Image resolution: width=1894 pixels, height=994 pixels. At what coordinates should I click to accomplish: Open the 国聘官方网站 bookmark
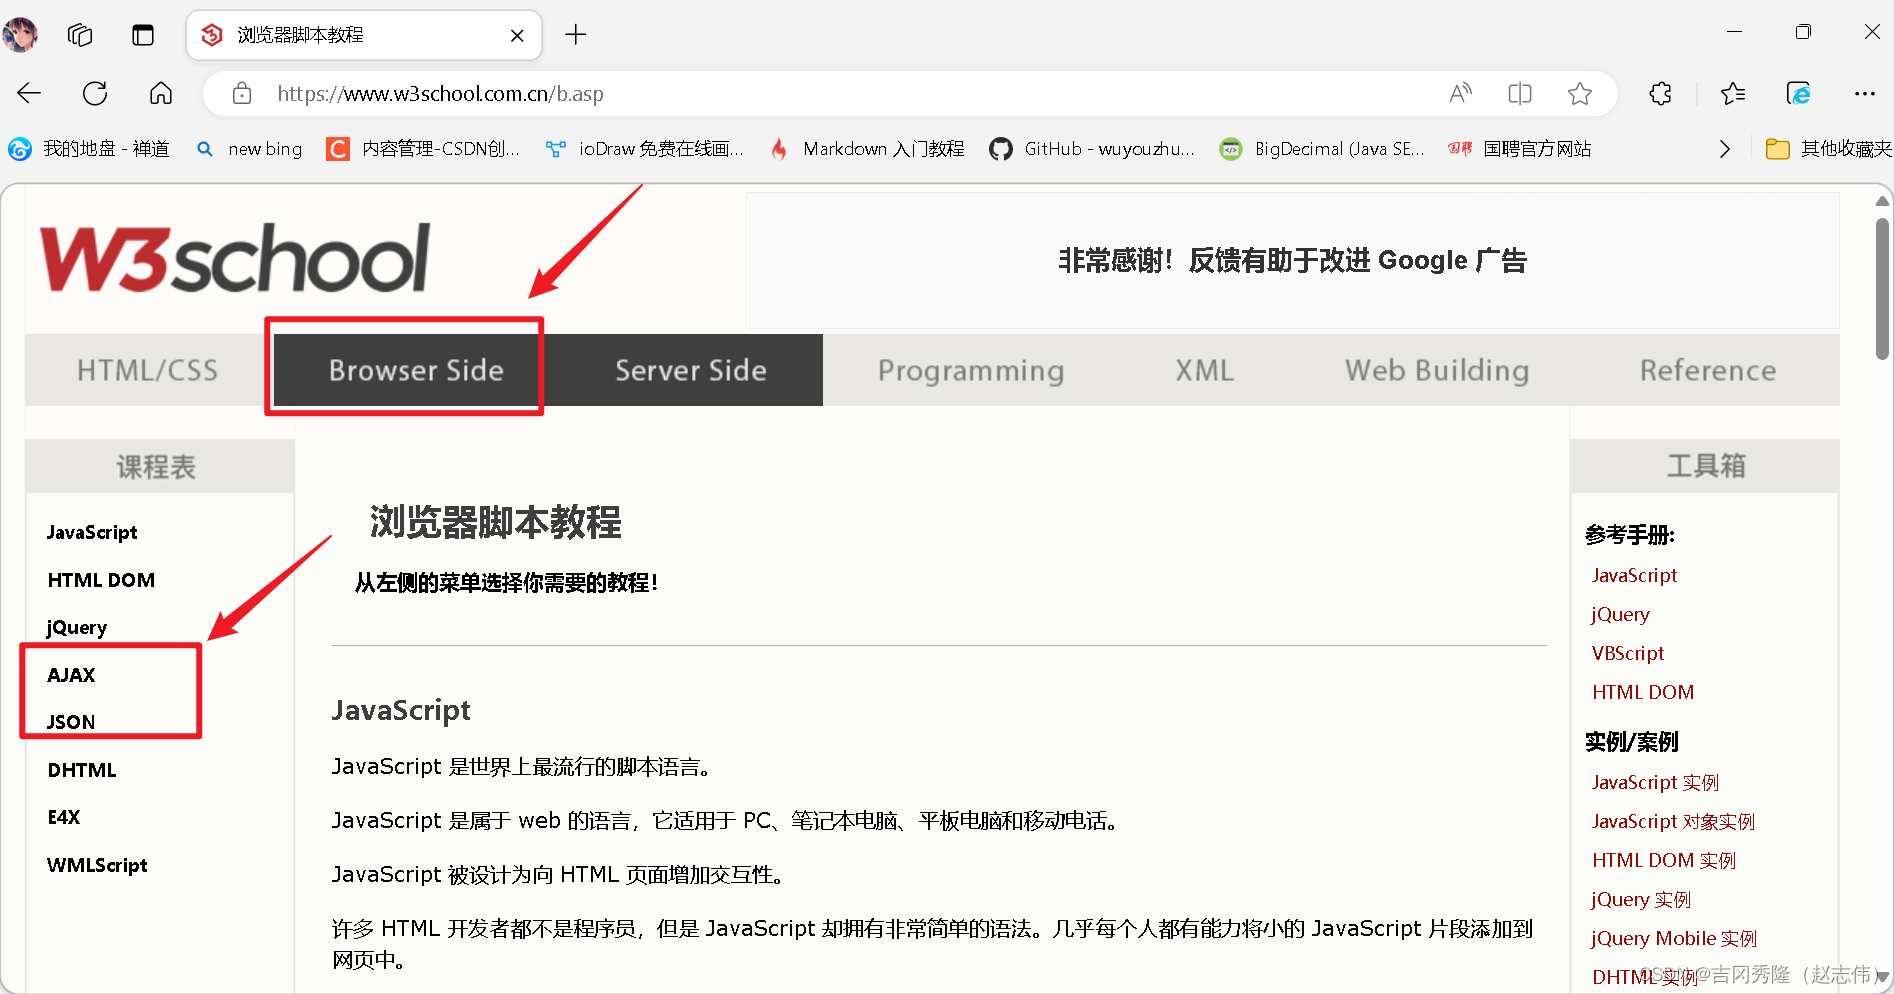(x=1520, y=149)
